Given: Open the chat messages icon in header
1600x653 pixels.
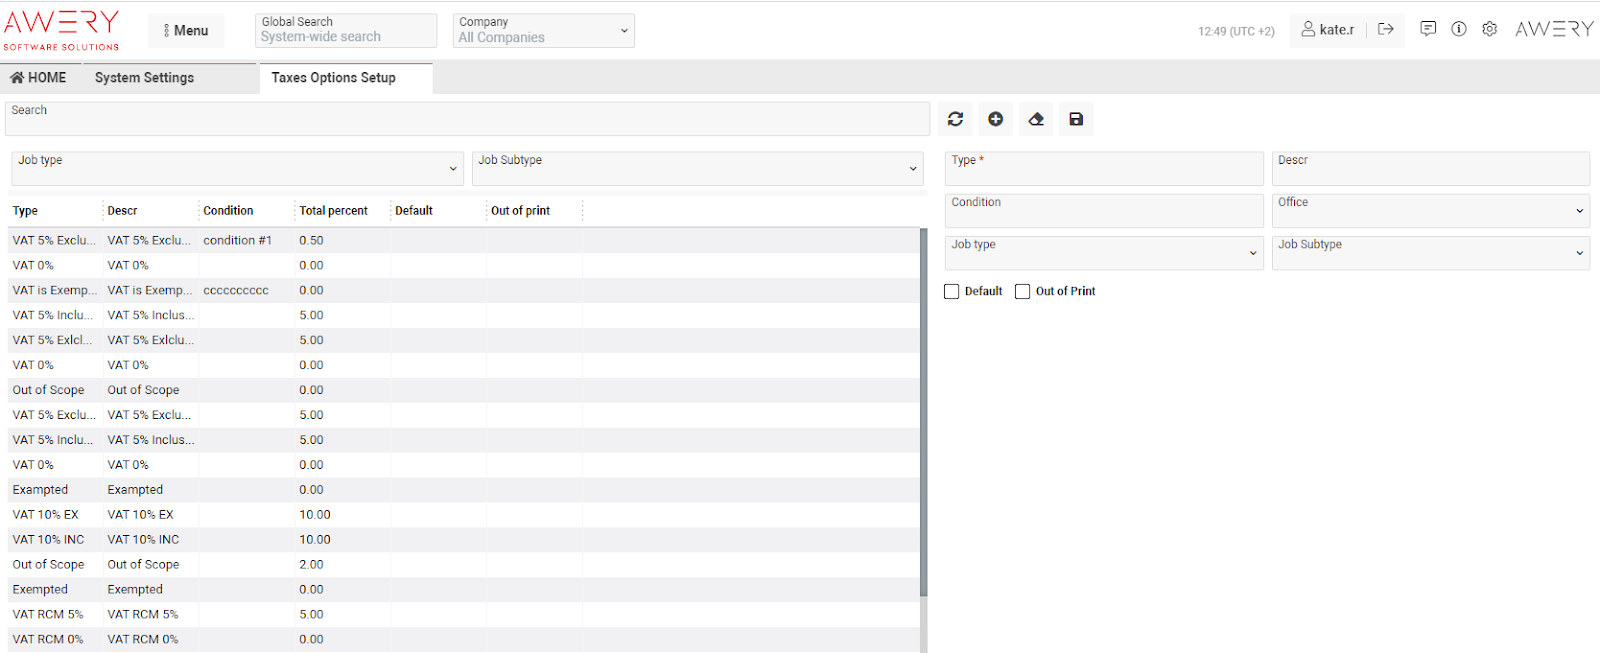Looking at the screenshot, I should tap(1428, 29).
